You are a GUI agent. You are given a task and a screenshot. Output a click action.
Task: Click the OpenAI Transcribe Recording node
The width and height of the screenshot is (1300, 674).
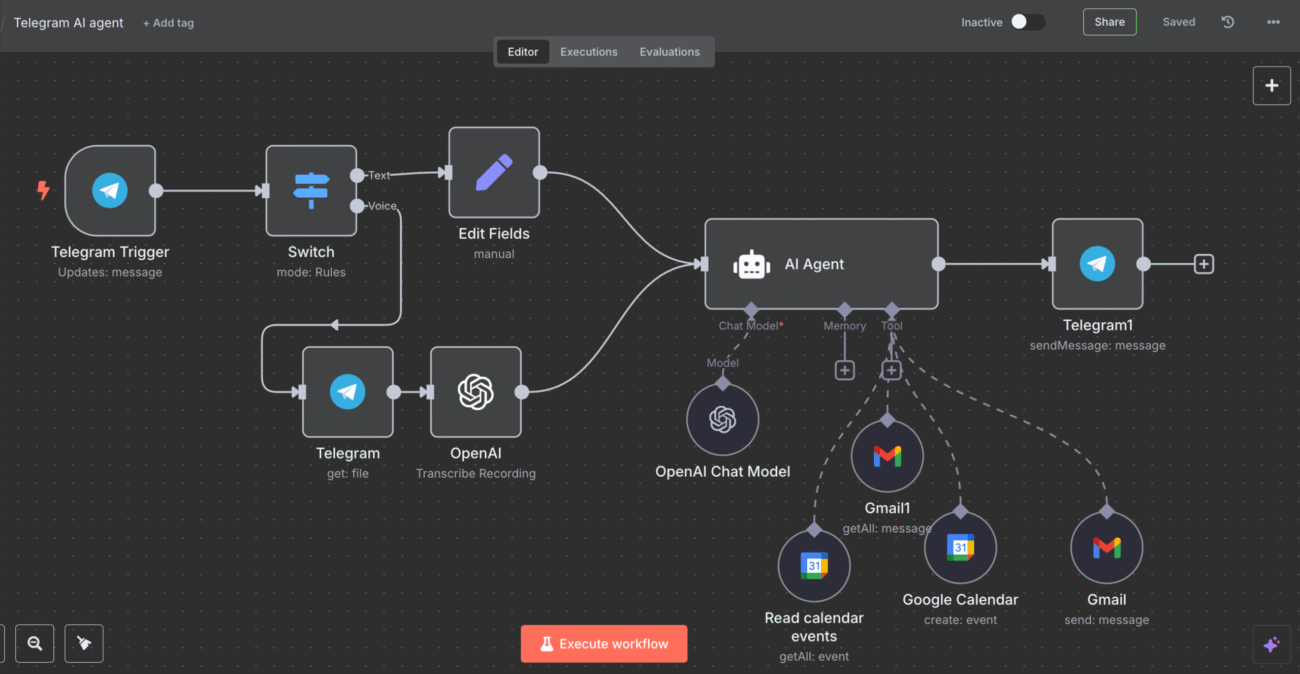tap(475, 391)
